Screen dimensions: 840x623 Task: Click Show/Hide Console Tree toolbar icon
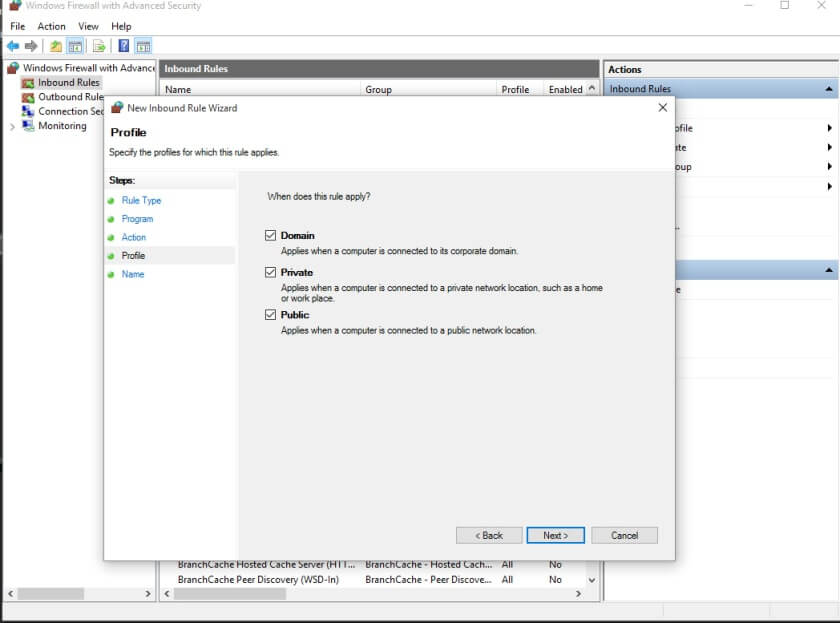coord(75,46)
